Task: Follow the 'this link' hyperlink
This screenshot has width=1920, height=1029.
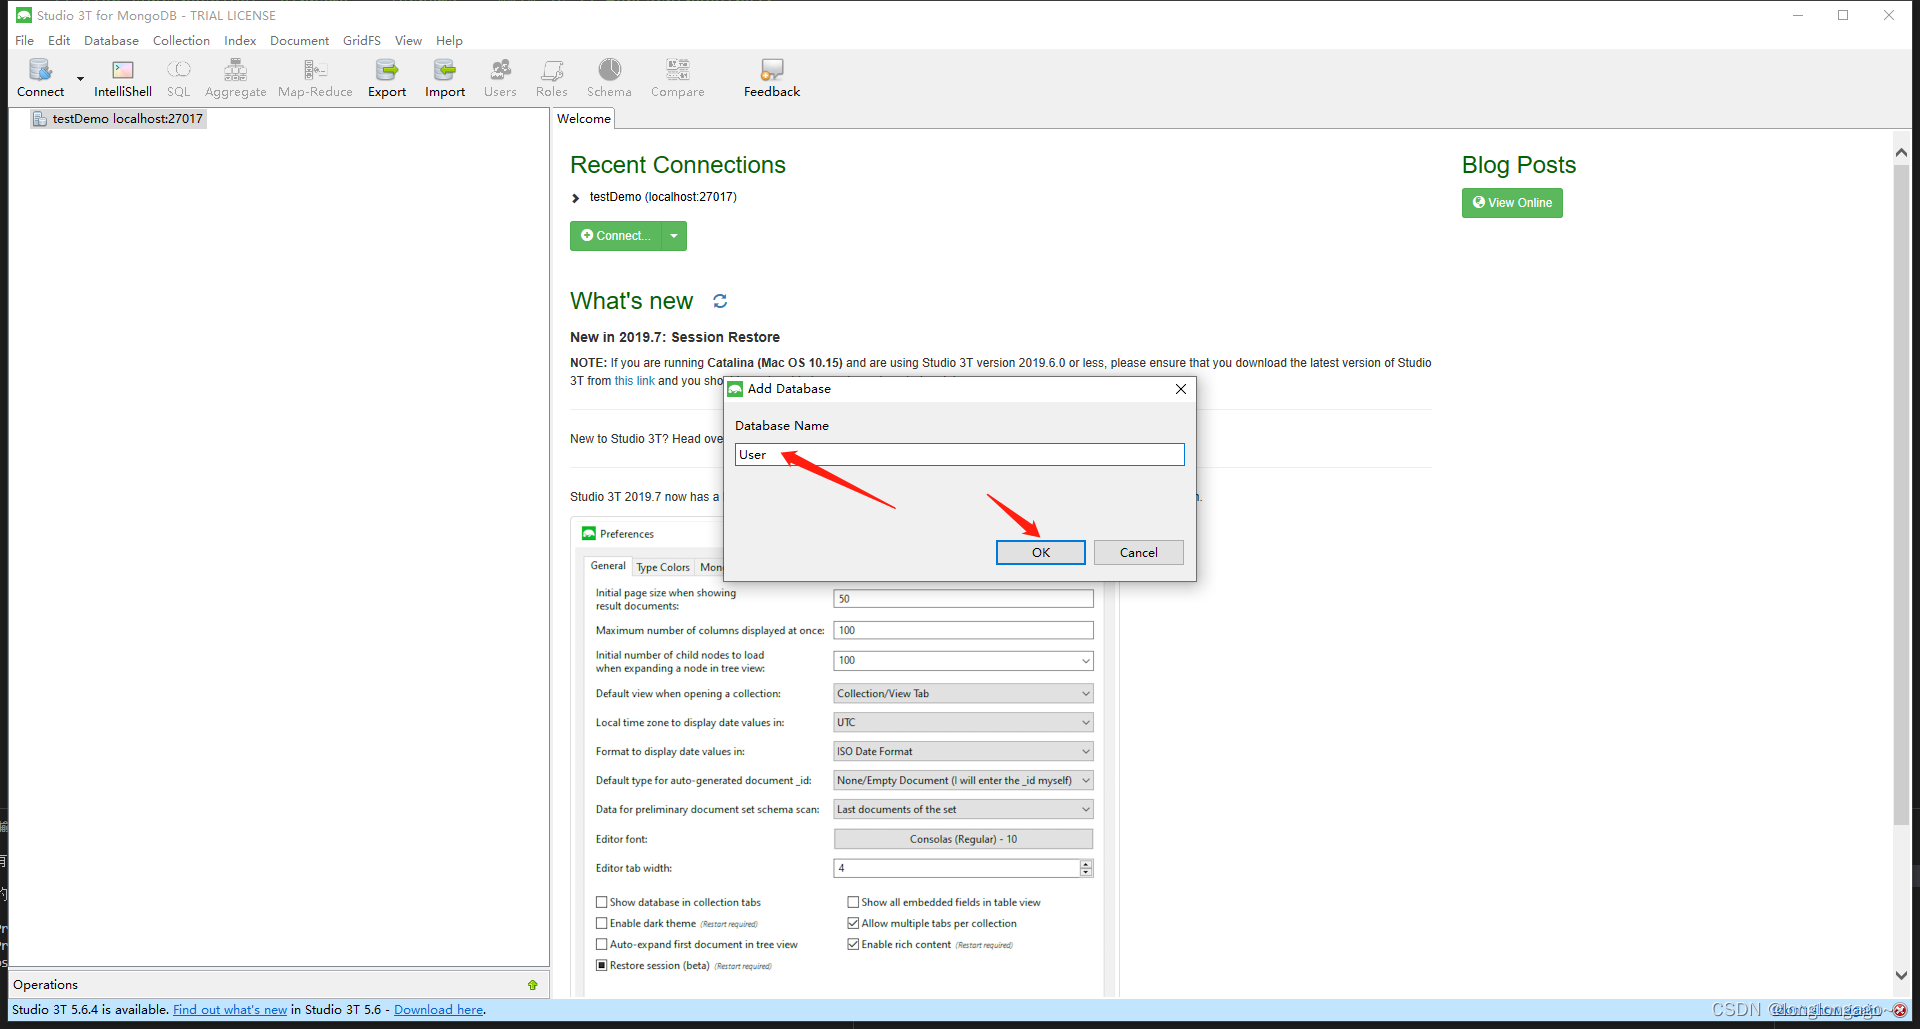Action: click(634, 381)
